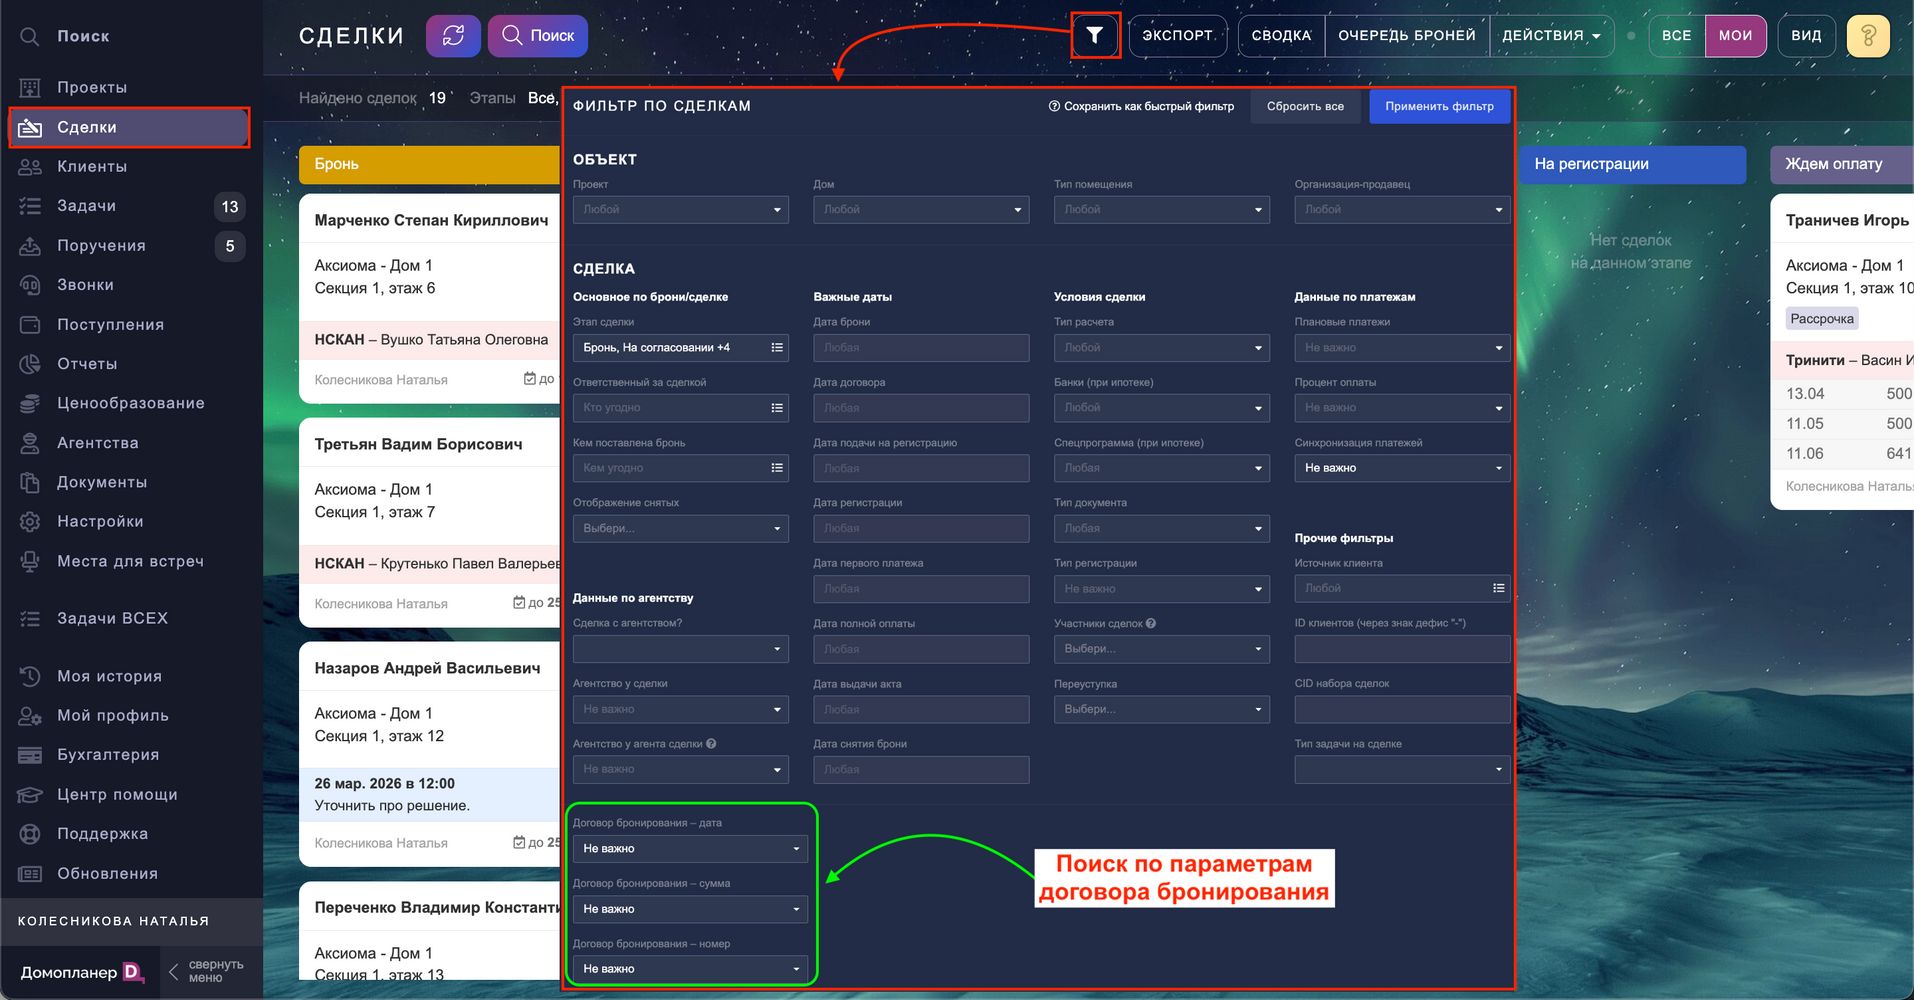Open the Тип расчета dropdown
This screenshot has height=1000, width=1914.
(x=1161, y=348)
